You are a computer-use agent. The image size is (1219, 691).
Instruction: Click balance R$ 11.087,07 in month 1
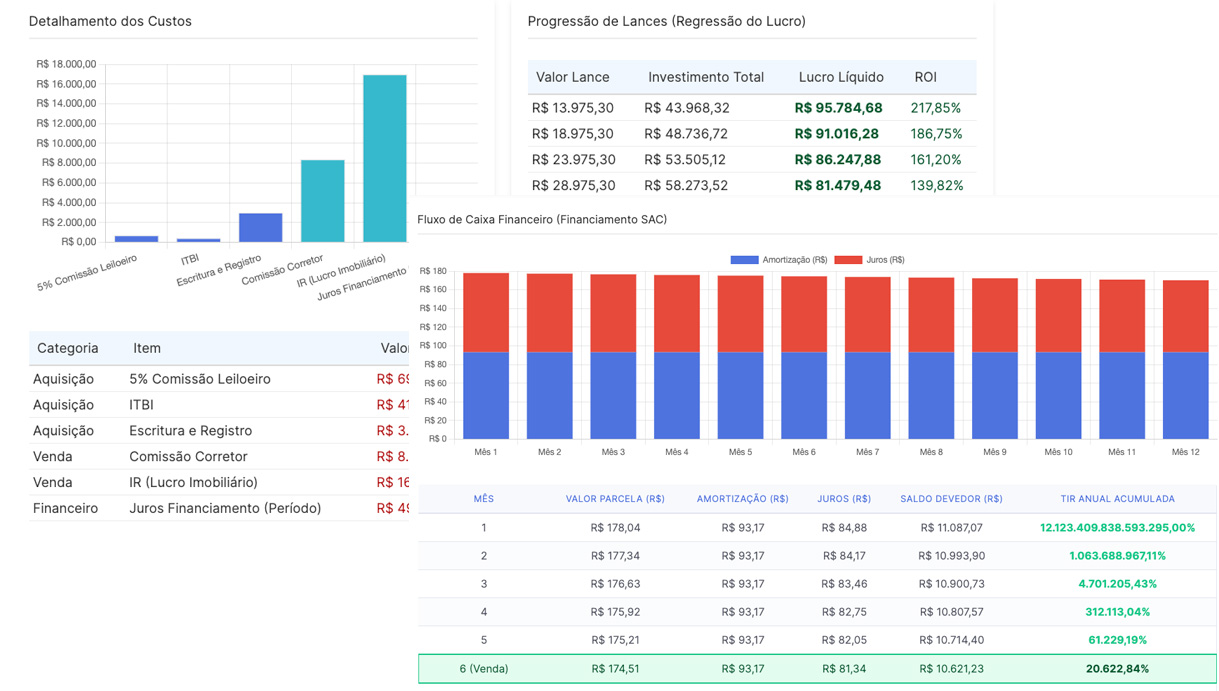tap(951, 528)
